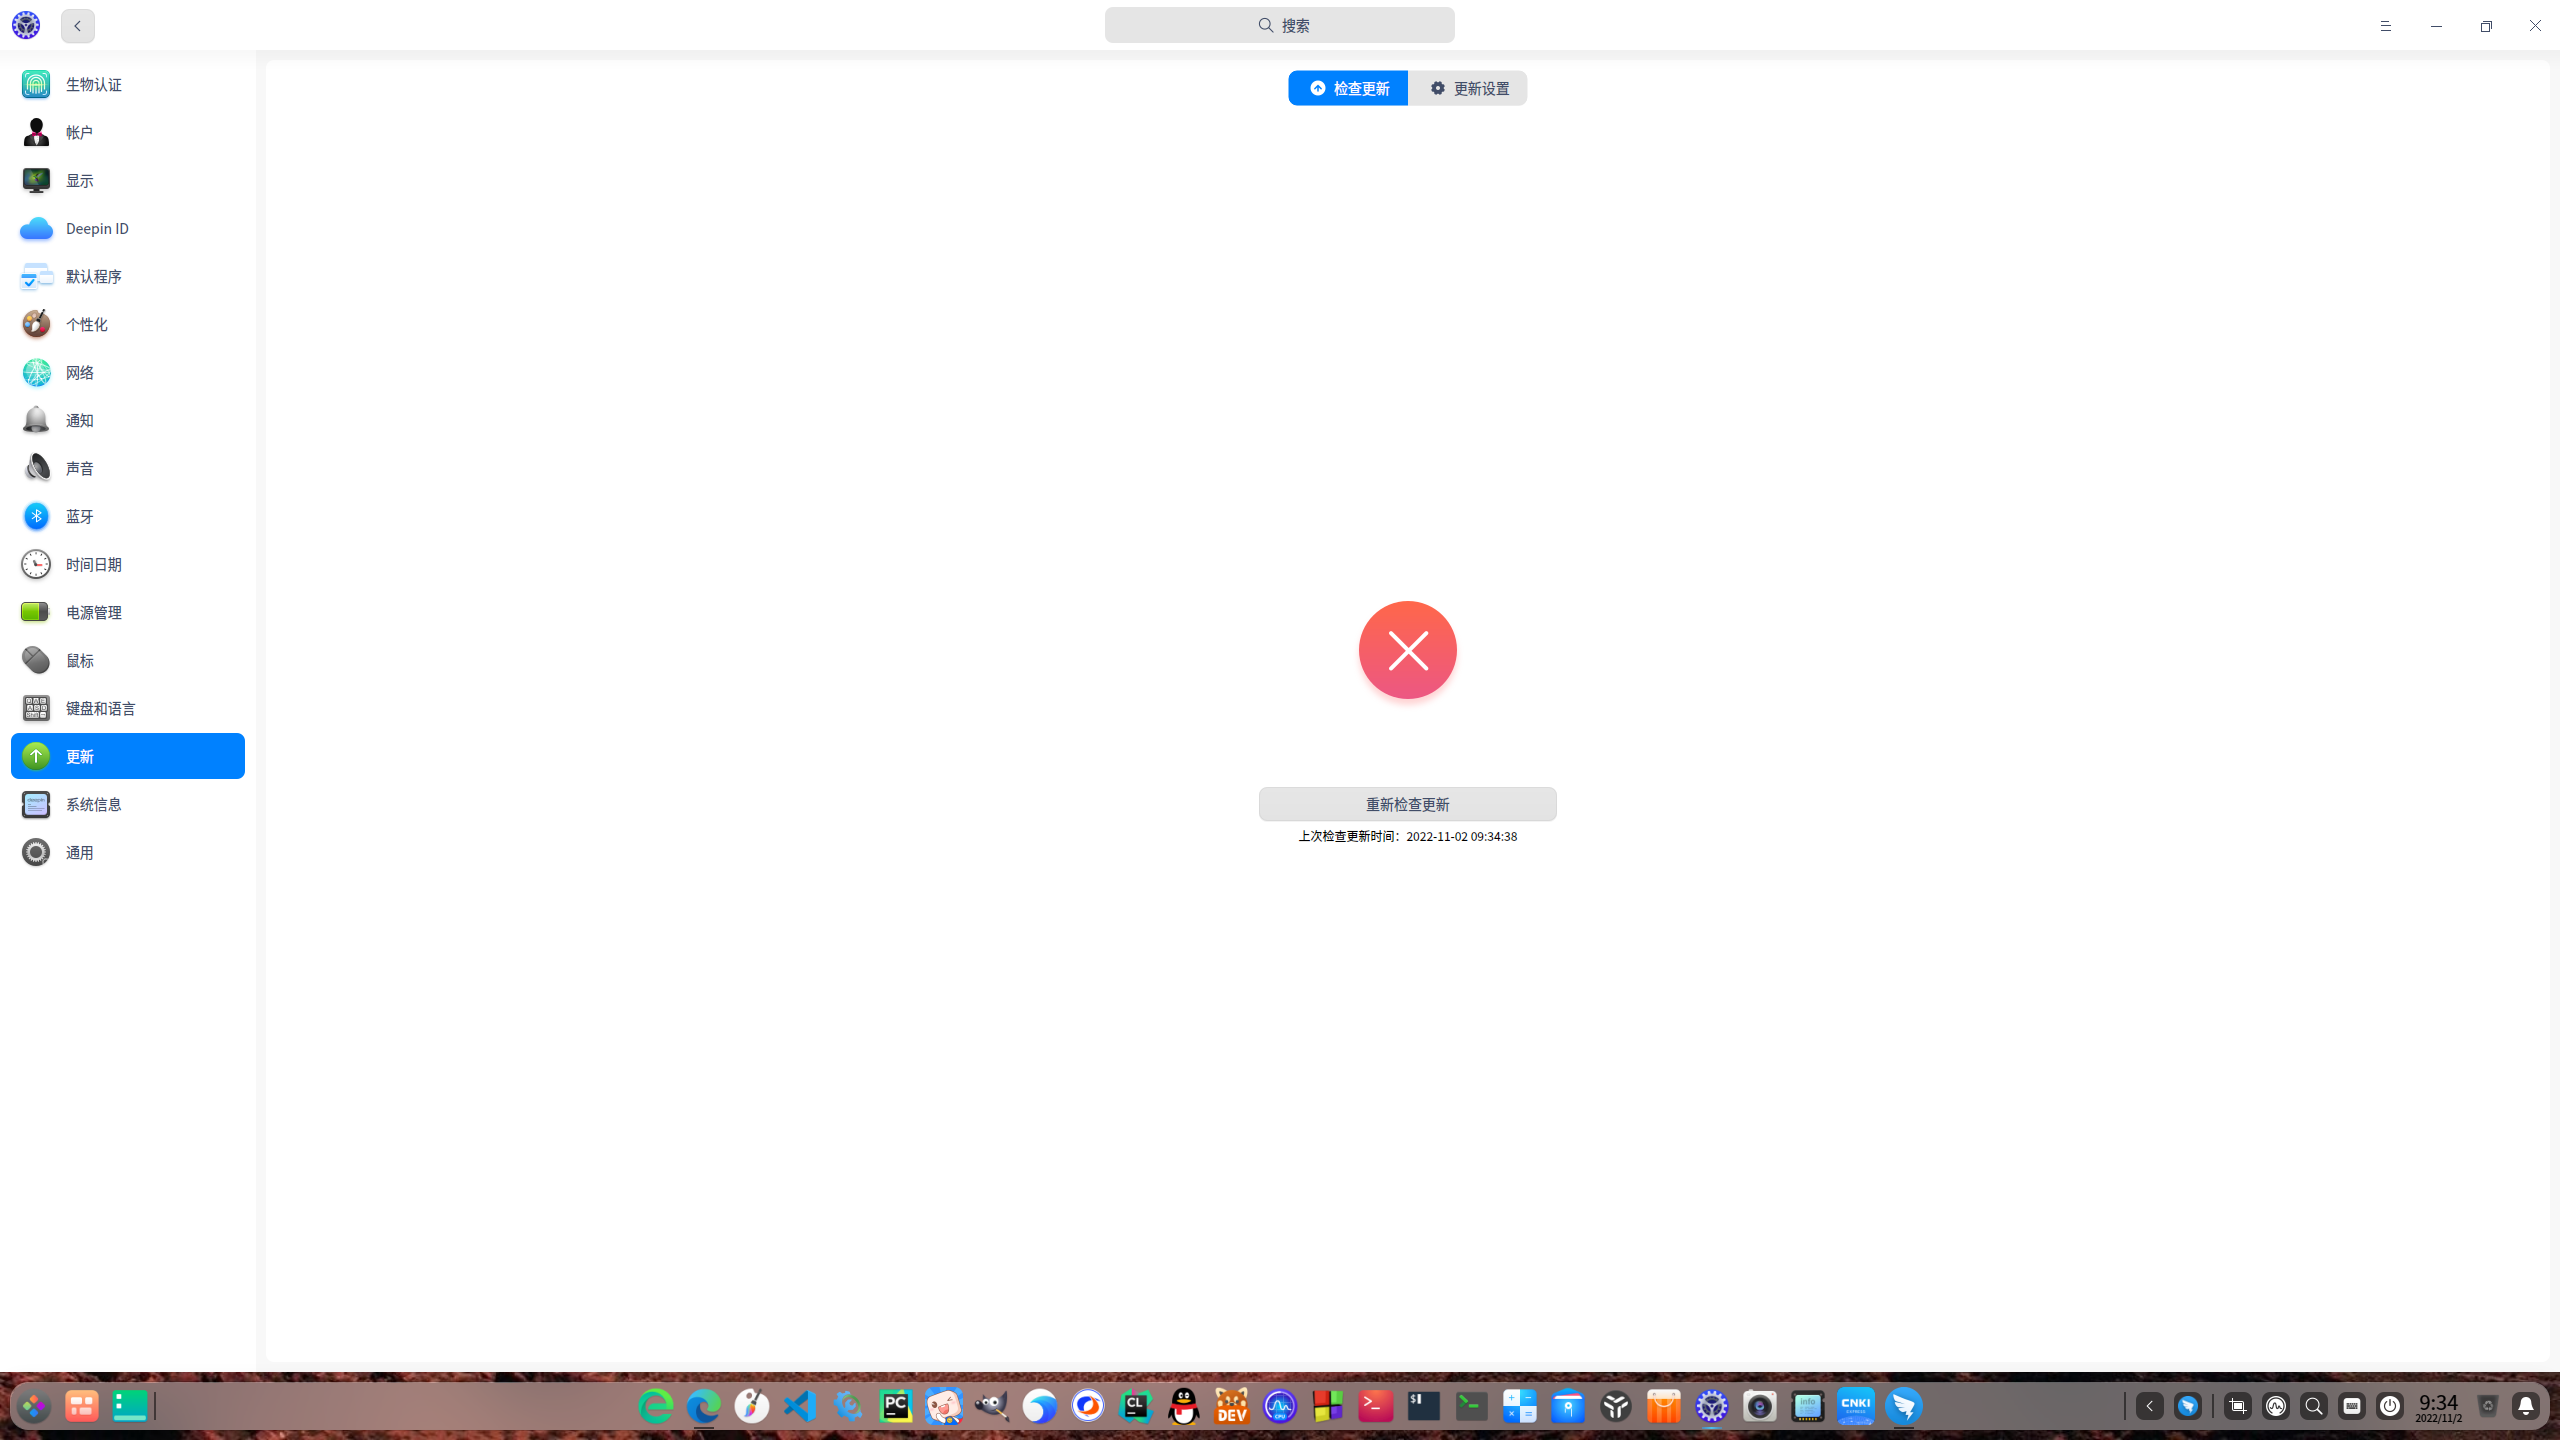This screenshot has height=1440, width=2560.
Task: Open QQ from the taskbar
Action: tap(1183, 1406)
